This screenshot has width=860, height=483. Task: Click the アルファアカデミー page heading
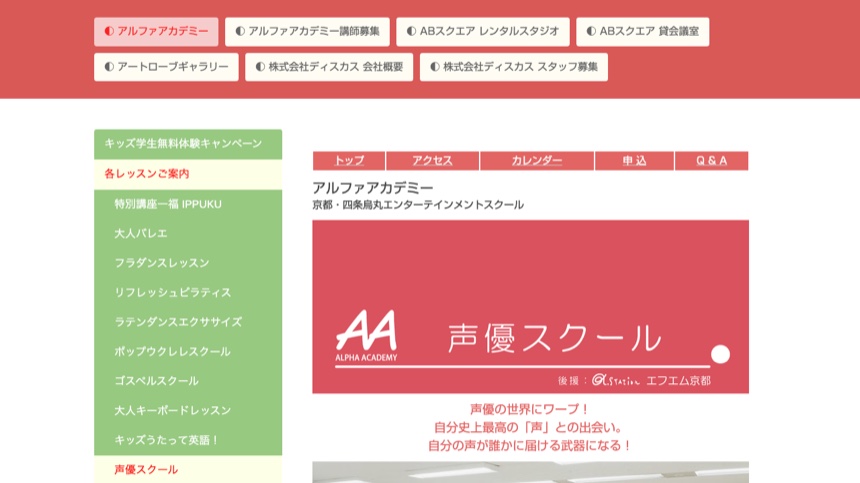click(x=373, y=188)
